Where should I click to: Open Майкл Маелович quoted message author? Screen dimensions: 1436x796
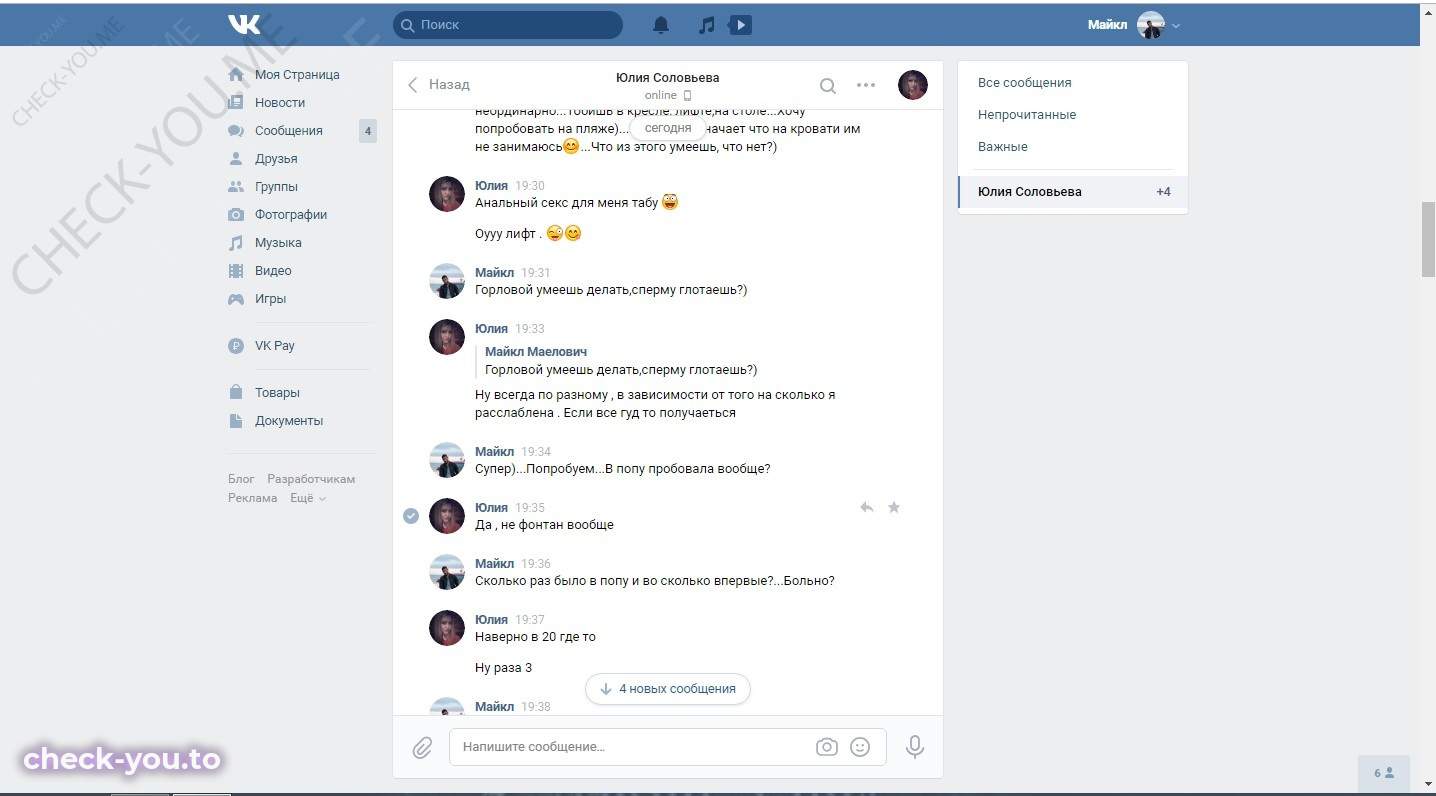click(536, 352)
